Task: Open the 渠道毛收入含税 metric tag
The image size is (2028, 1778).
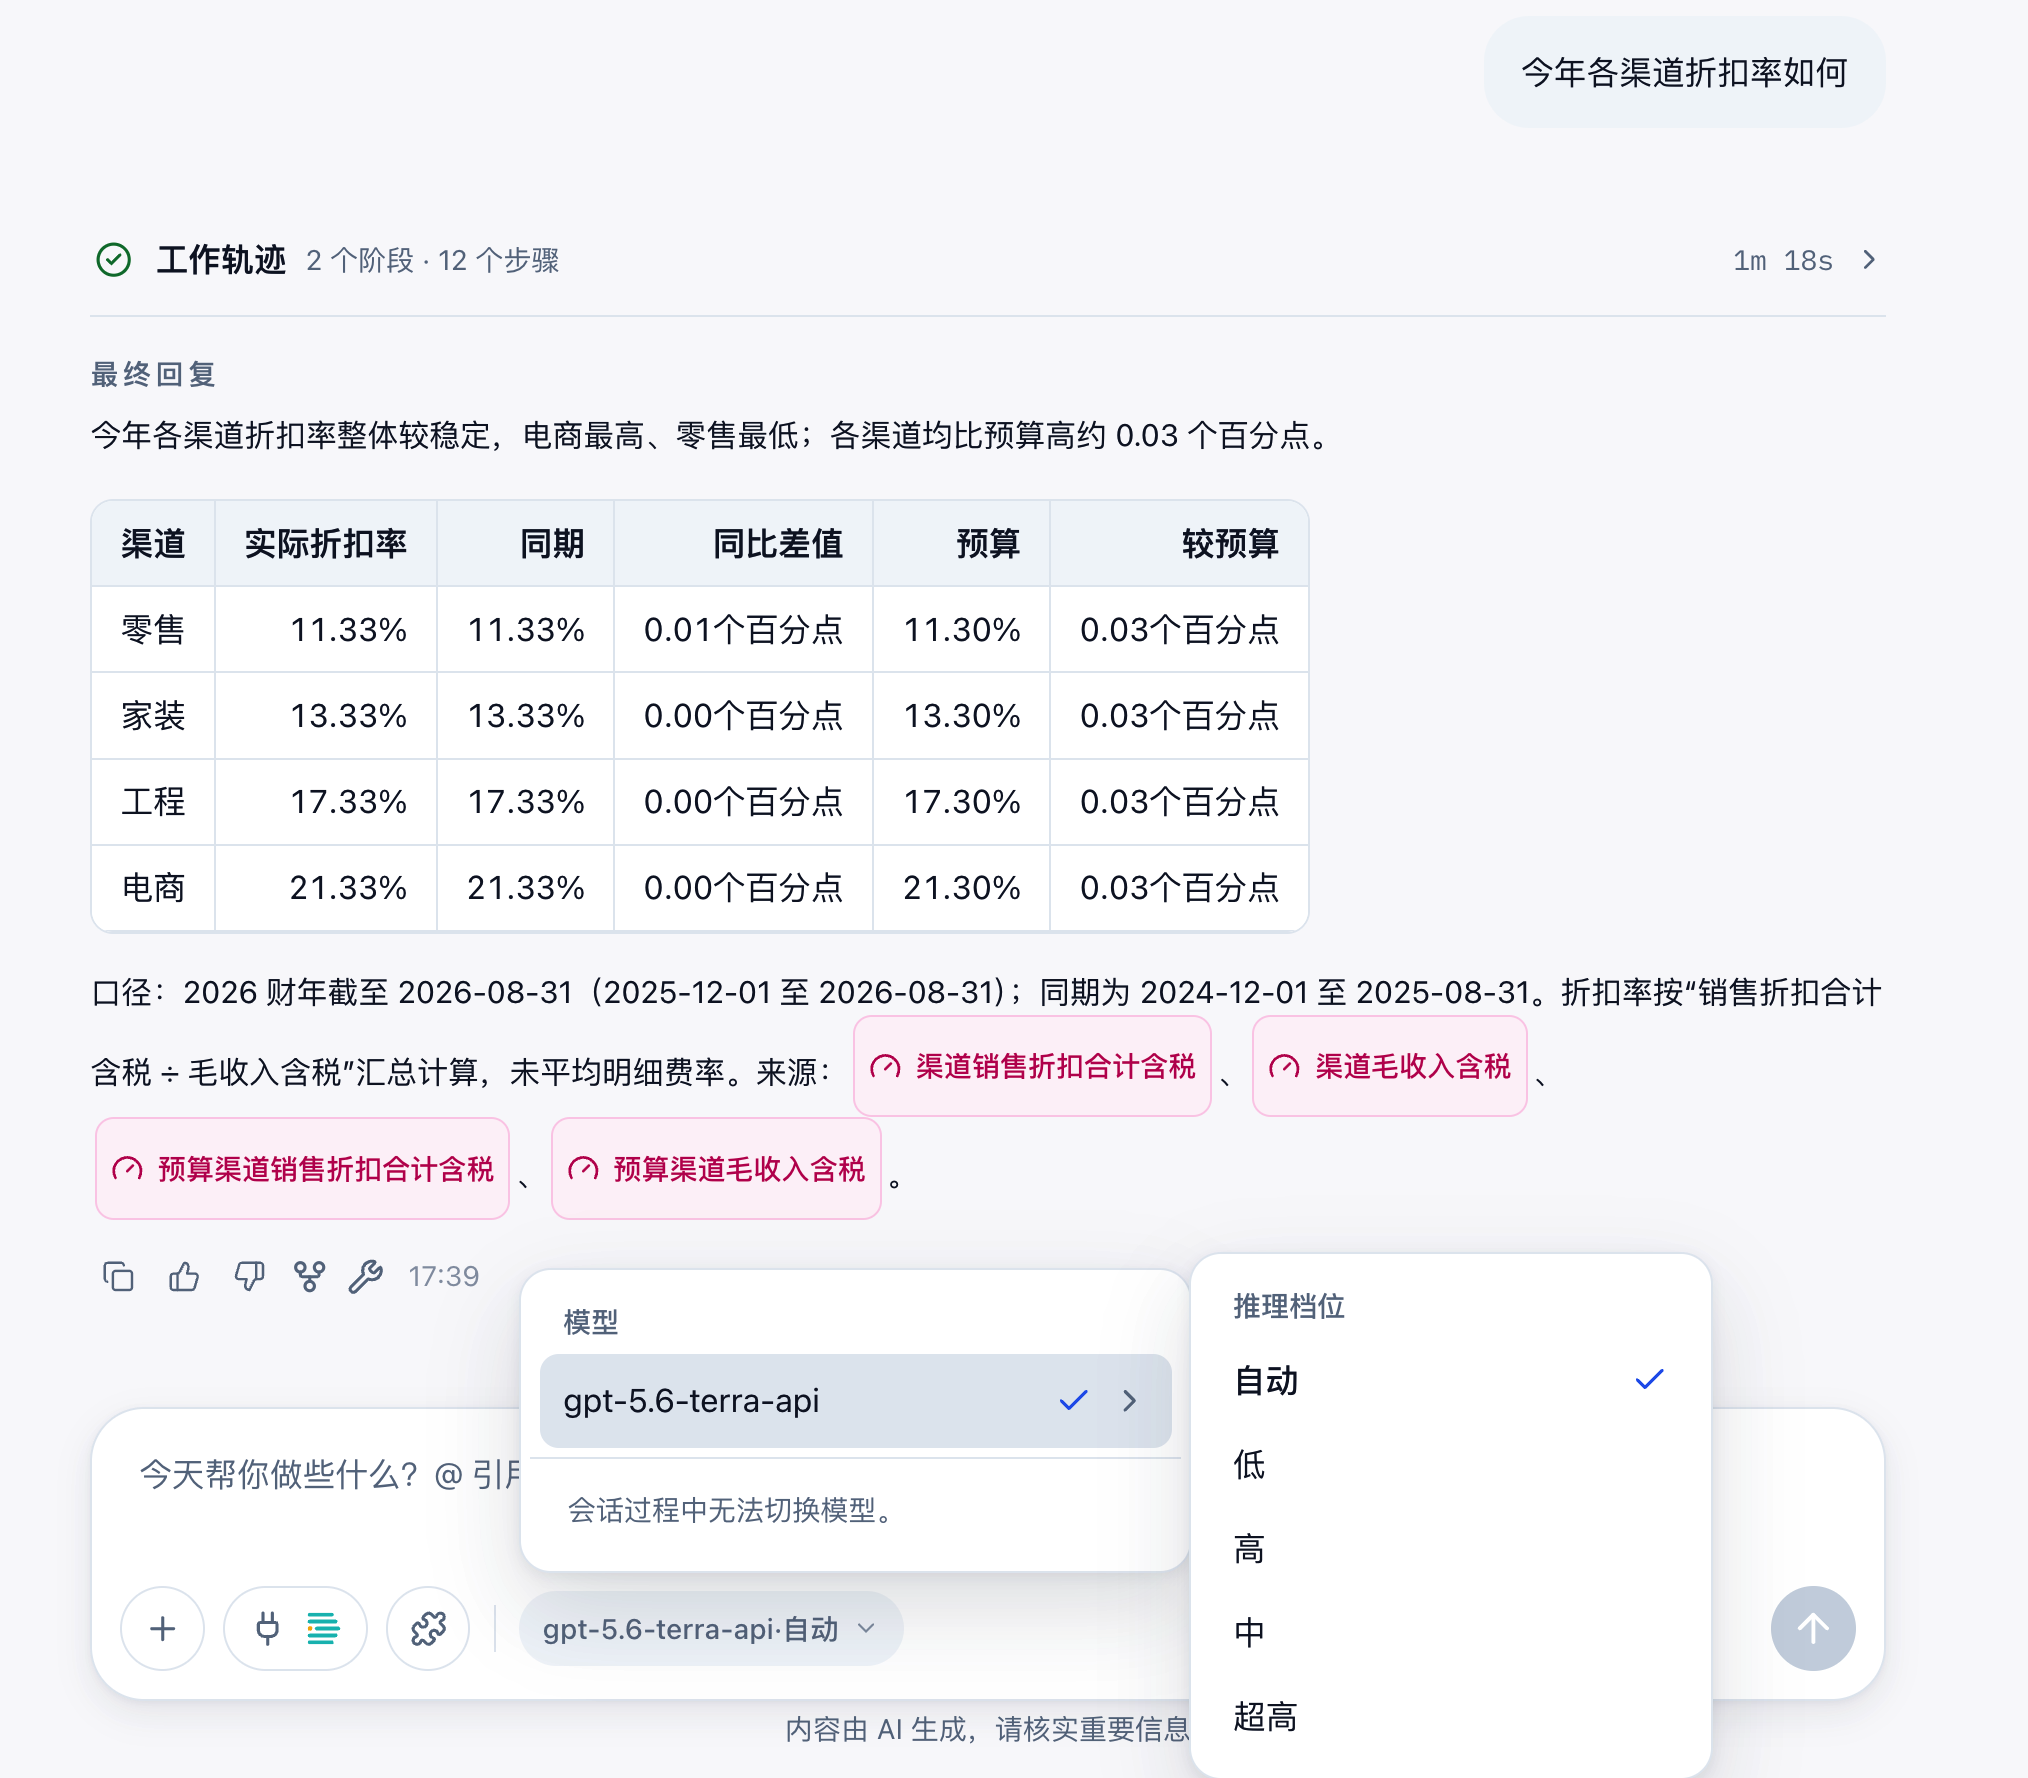Action: pos(1389,1067)
